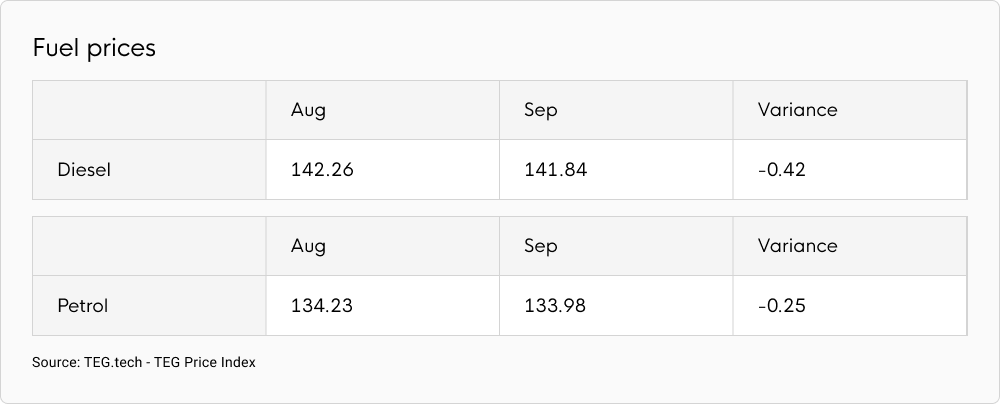Select the Petrol variance value -0.25
Viewport: 1000px width, 404px height.
(x=782, y=306)
